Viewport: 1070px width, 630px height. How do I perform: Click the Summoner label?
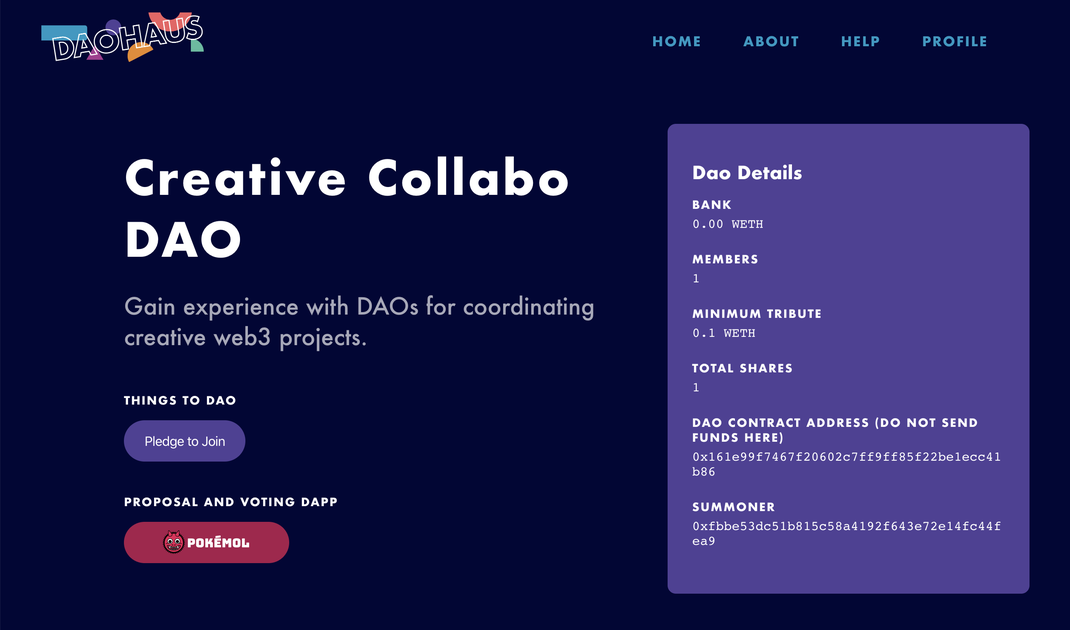click(x=733, y=507)
